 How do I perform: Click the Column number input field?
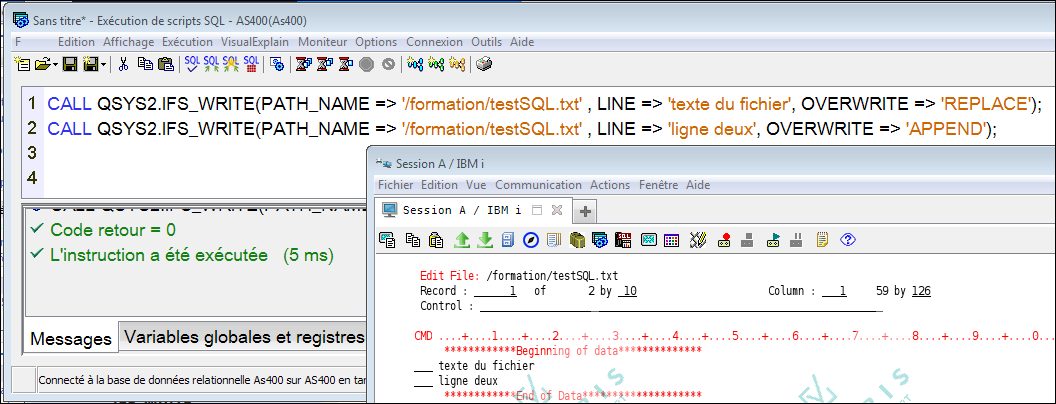pos(833,292)
